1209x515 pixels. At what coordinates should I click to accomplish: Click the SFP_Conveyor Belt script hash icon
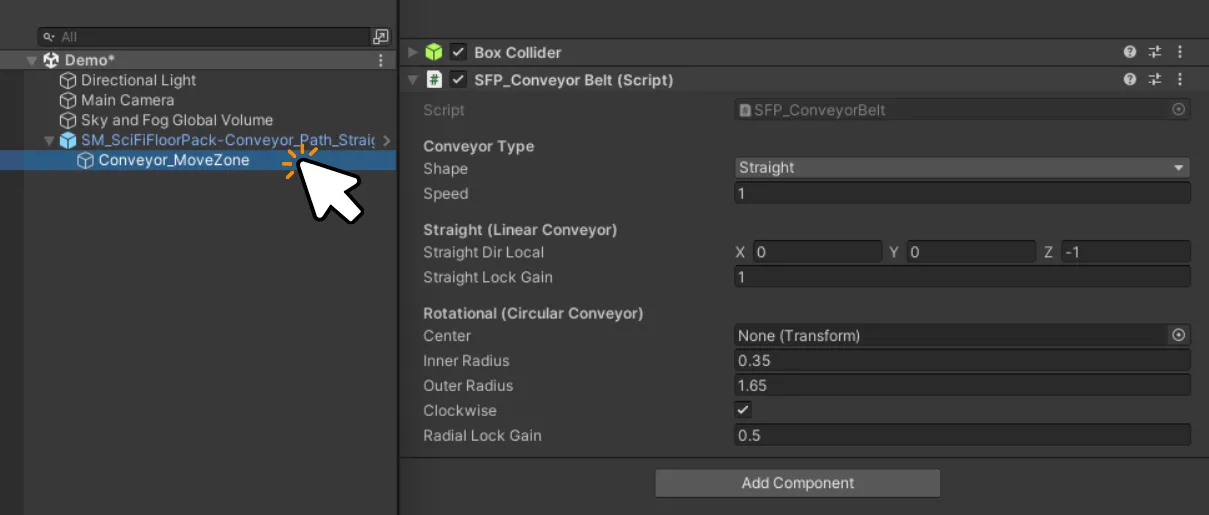(434, 79)
